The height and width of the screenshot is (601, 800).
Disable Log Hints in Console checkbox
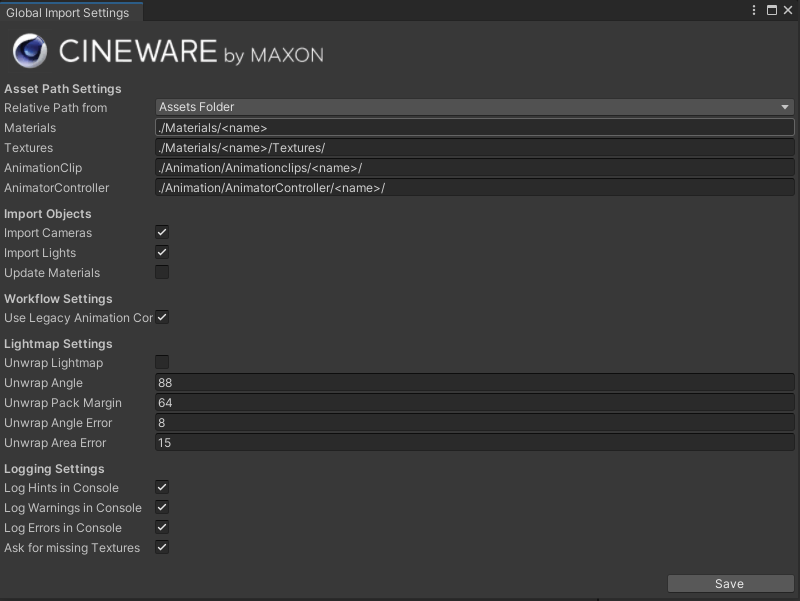click(162, 487)
